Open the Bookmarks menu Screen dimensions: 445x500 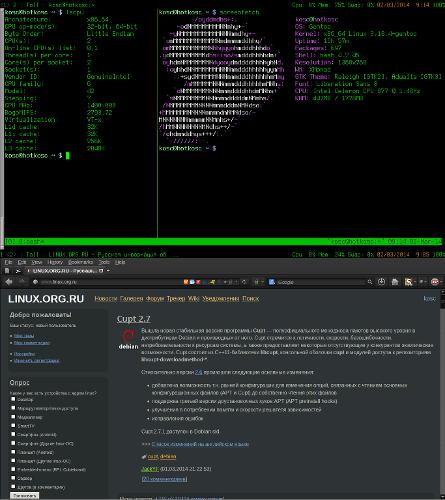[81, 262]
